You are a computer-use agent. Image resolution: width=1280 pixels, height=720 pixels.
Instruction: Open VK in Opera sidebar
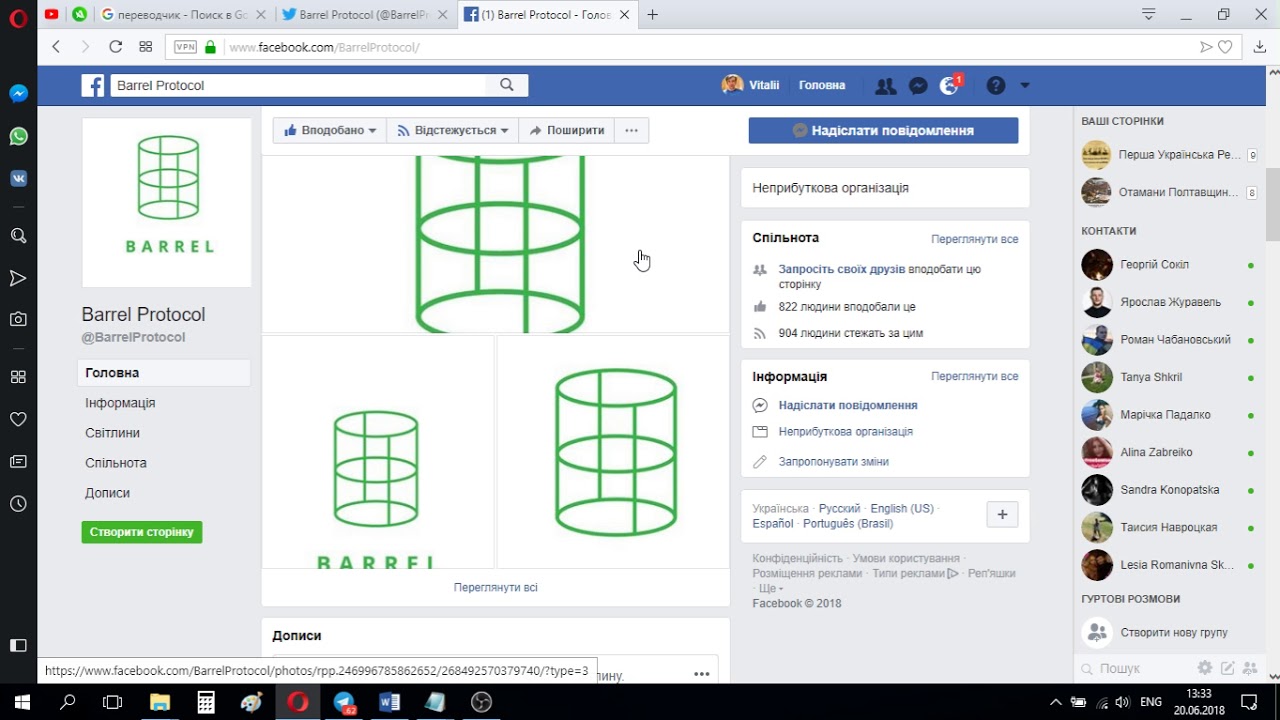tap(18, 178)
